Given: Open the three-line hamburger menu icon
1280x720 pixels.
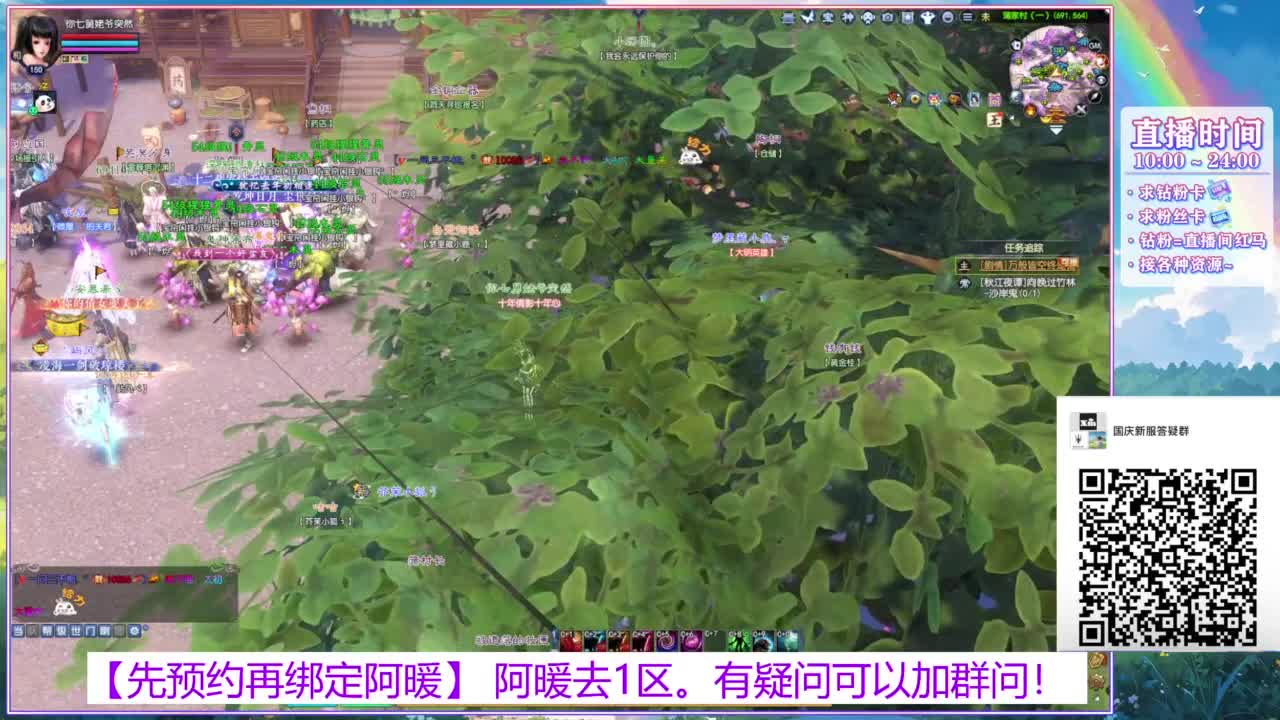Looking at the screenshot, I should pos(967,17).
